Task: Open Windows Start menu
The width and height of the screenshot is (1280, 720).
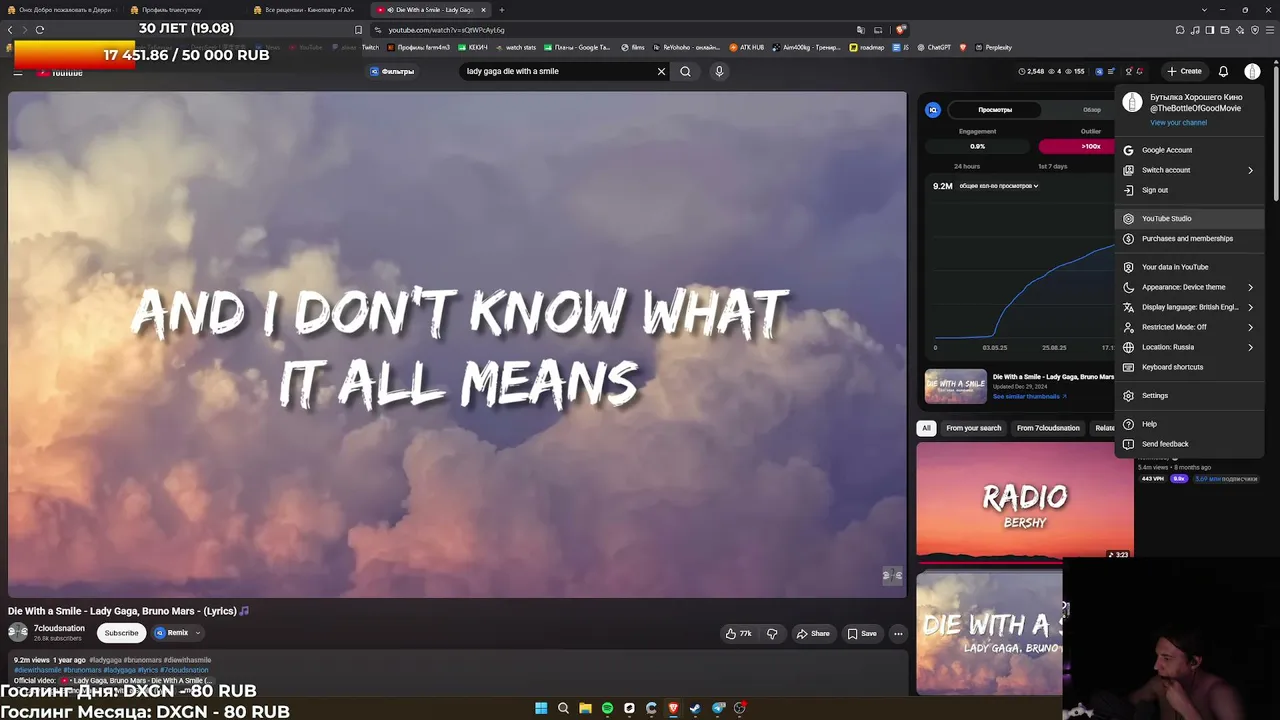Action: pos(541,708)
